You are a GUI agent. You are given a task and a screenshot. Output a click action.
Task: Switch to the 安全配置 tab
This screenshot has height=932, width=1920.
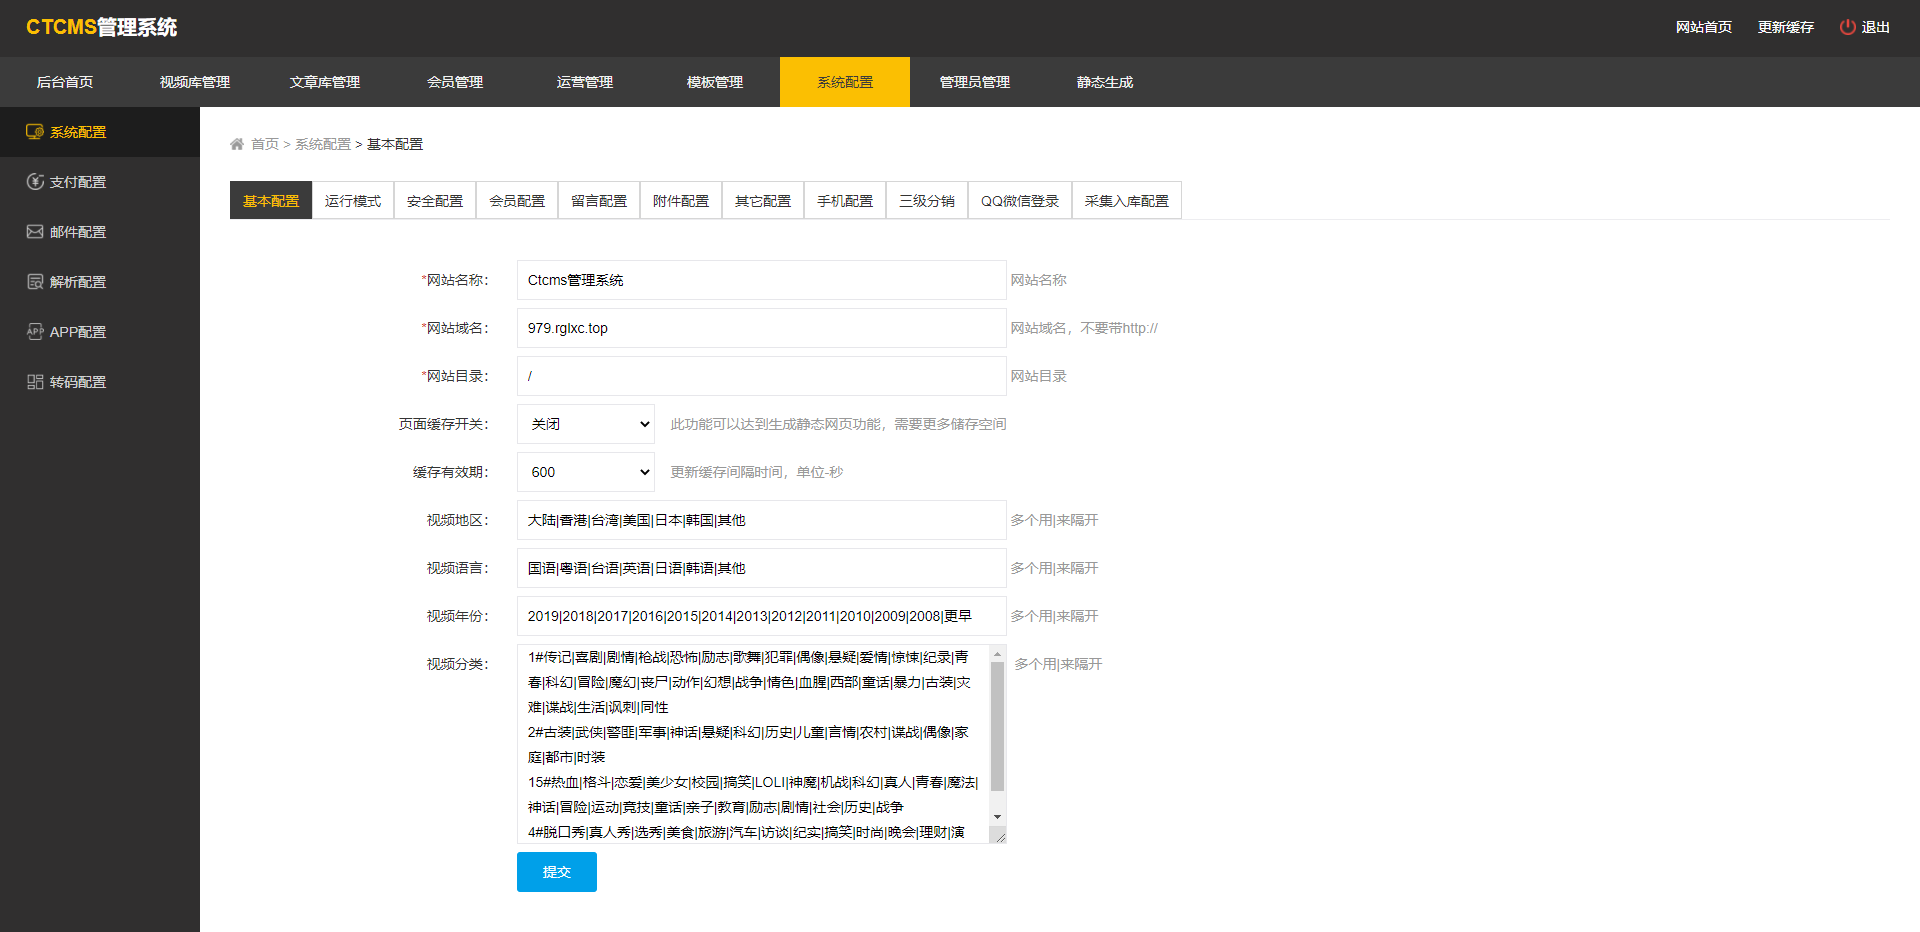[x=435, y=201]
